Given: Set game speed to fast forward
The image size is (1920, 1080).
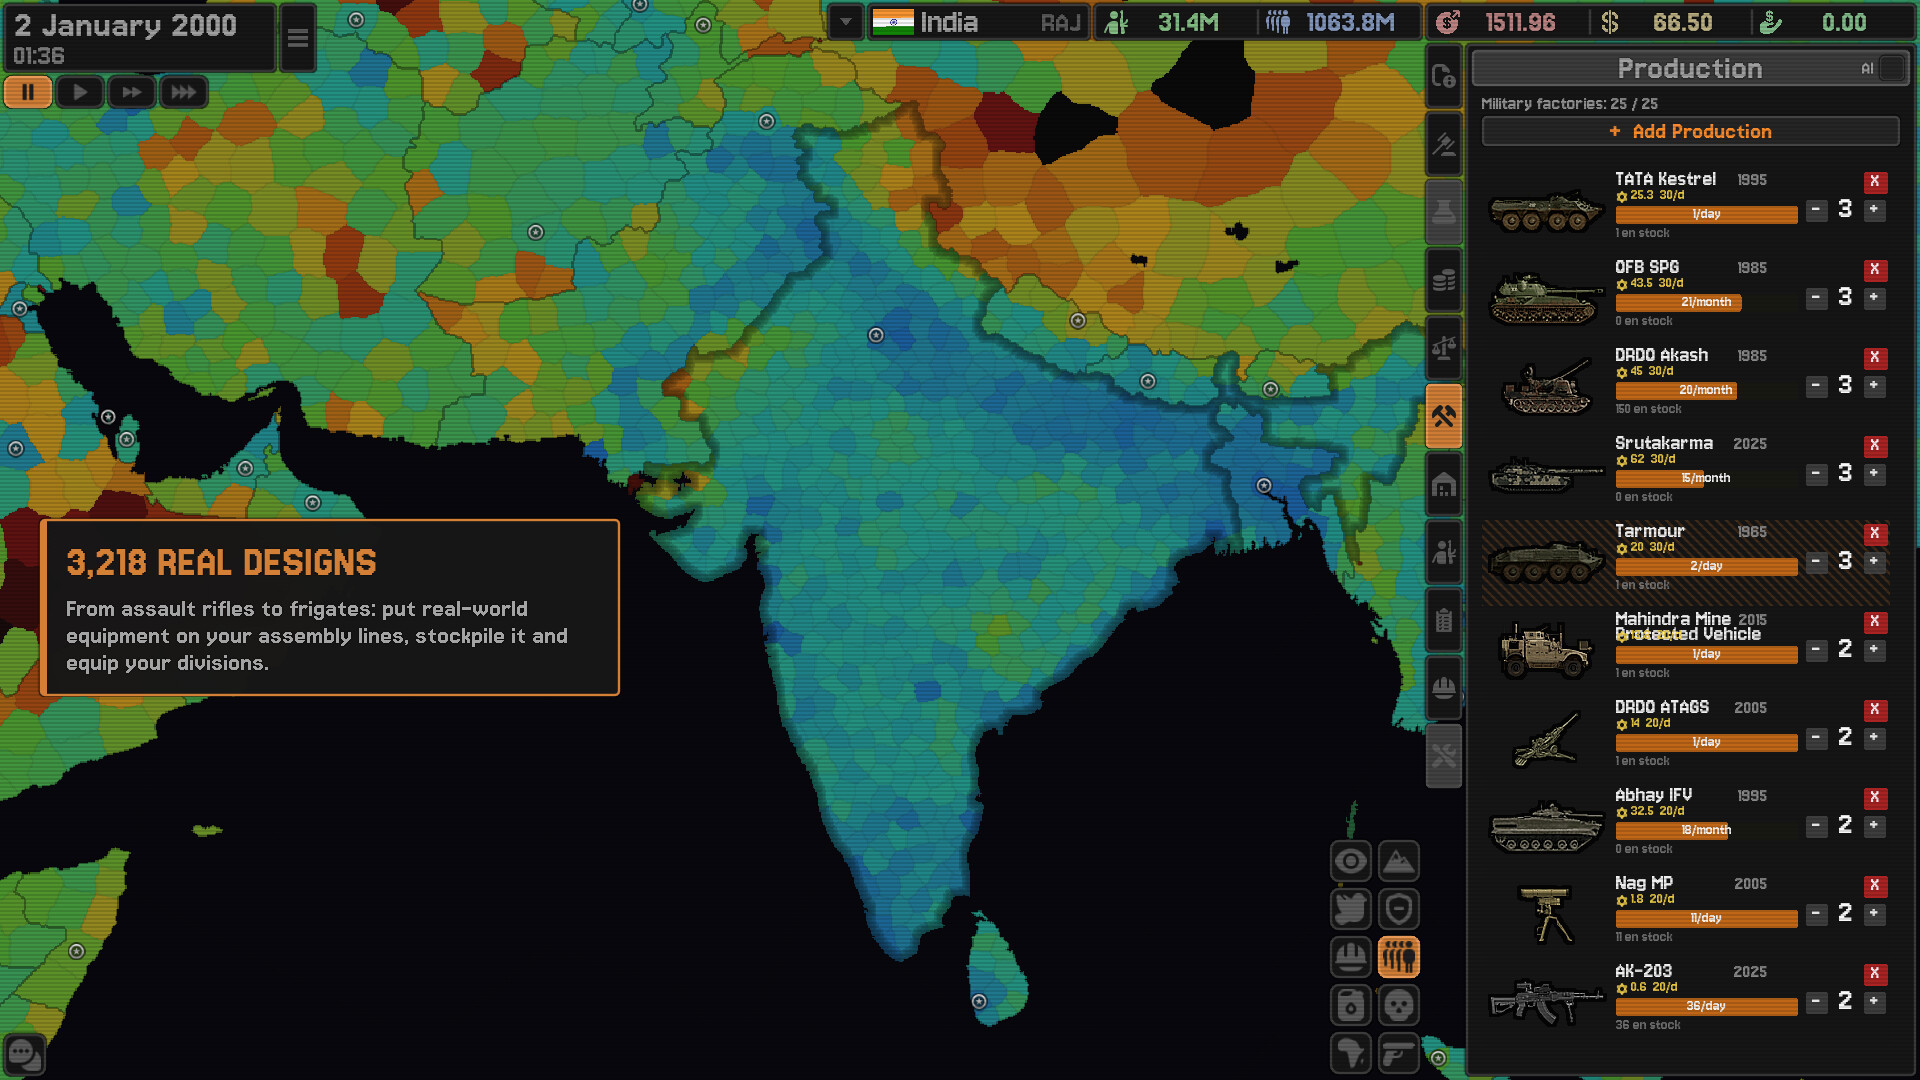Looking at the screenshot, I should click(x=132, y=92).
